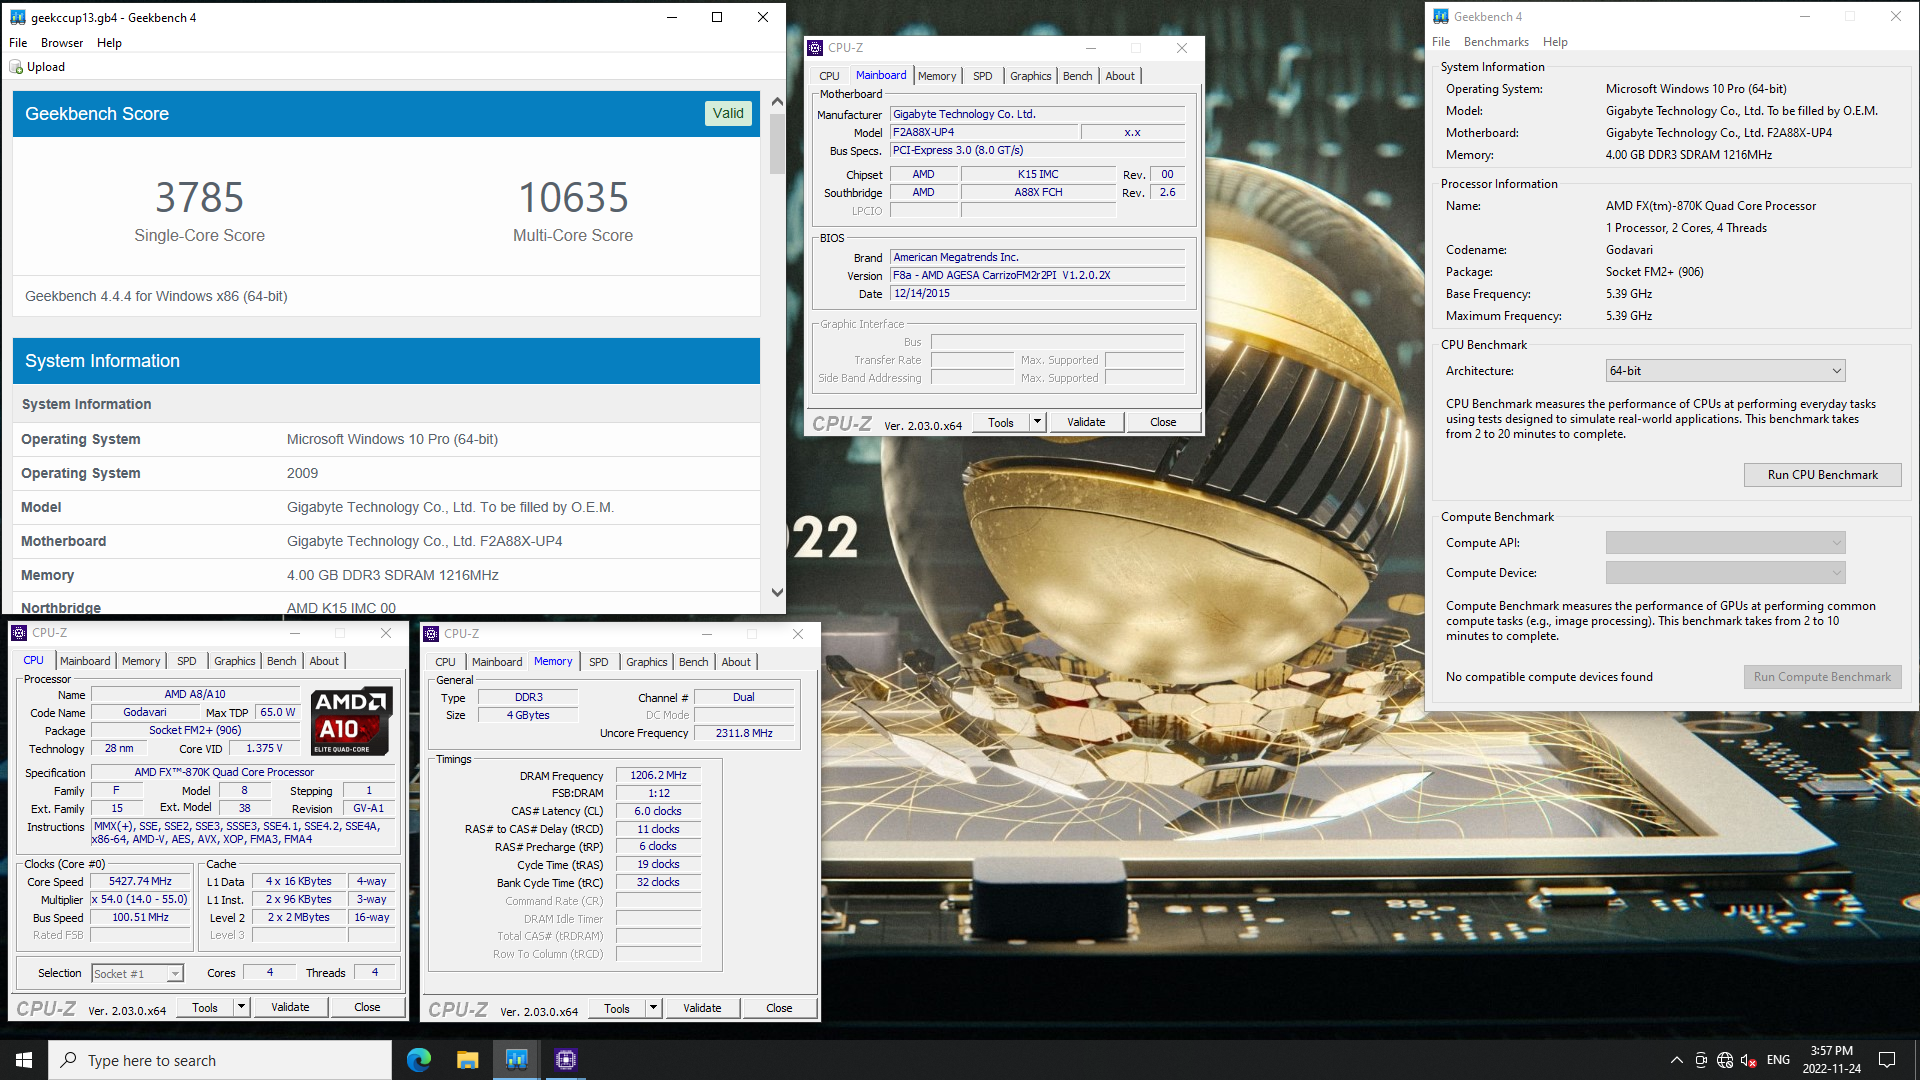Open File Explorer from taskbar
1920x1080 pixels.
pos(467,1060)
